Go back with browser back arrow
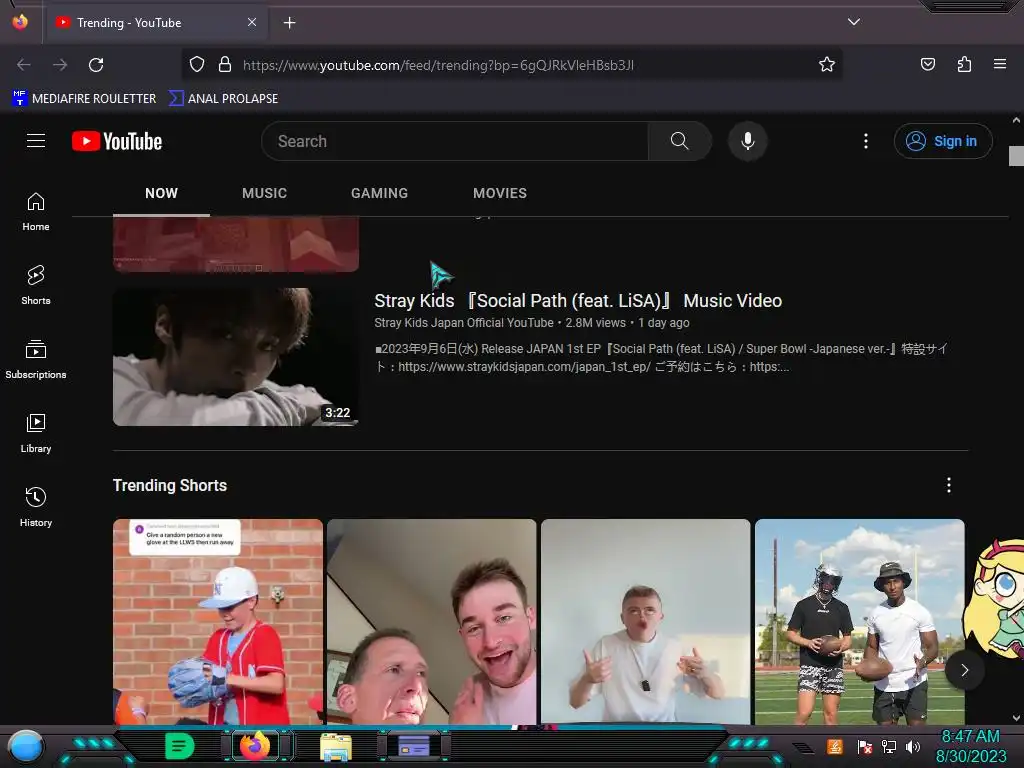The image size is (1024, 768). click(24, 65)
